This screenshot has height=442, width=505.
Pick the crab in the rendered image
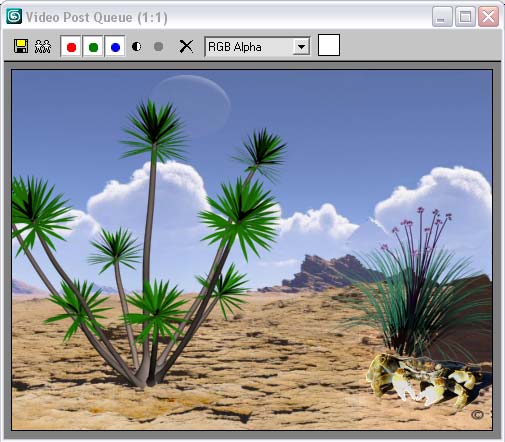[x=422, y=381]
